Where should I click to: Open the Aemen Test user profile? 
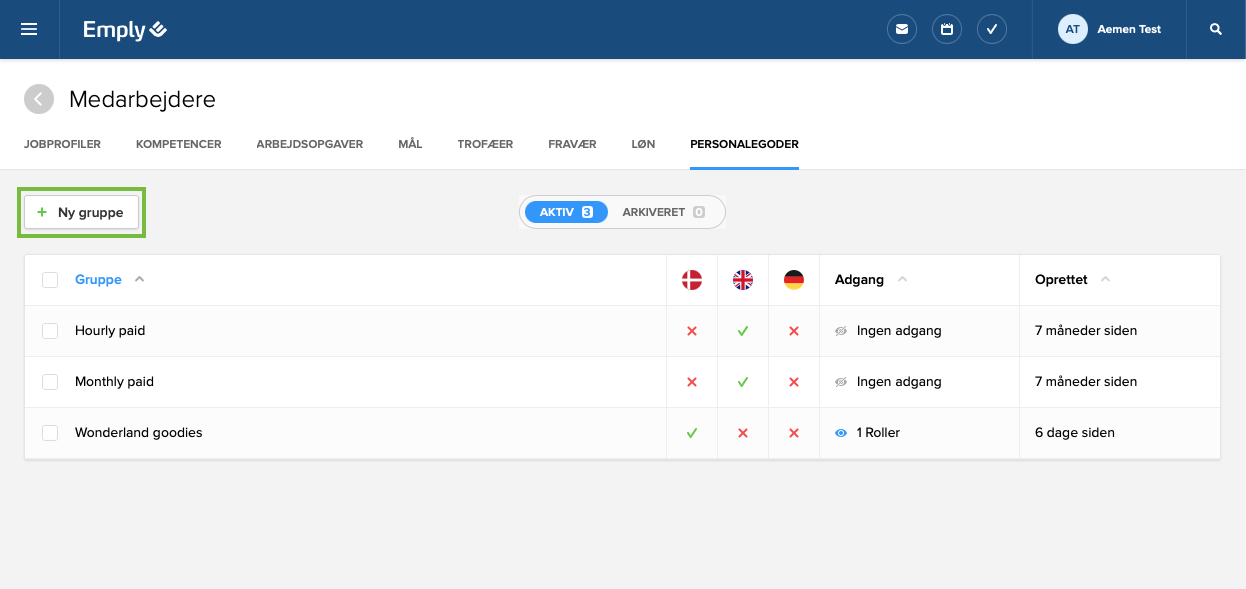[x=1110, y=29]
